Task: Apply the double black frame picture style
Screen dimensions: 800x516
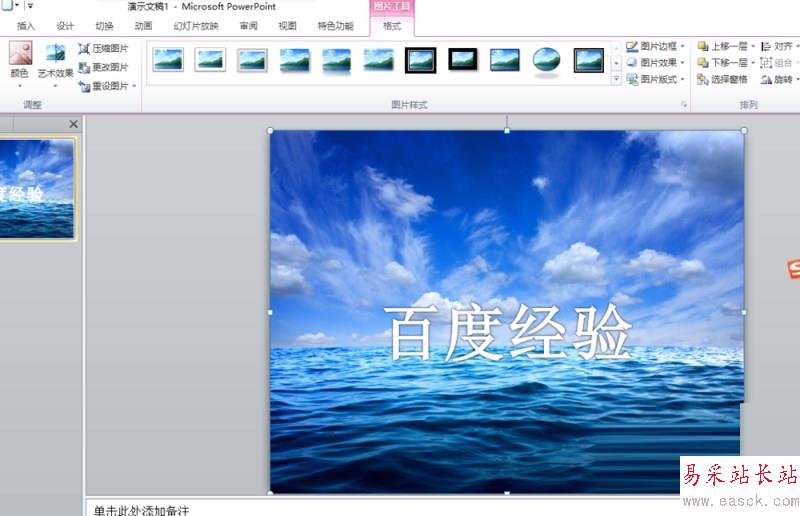Action: click(420, 60)
